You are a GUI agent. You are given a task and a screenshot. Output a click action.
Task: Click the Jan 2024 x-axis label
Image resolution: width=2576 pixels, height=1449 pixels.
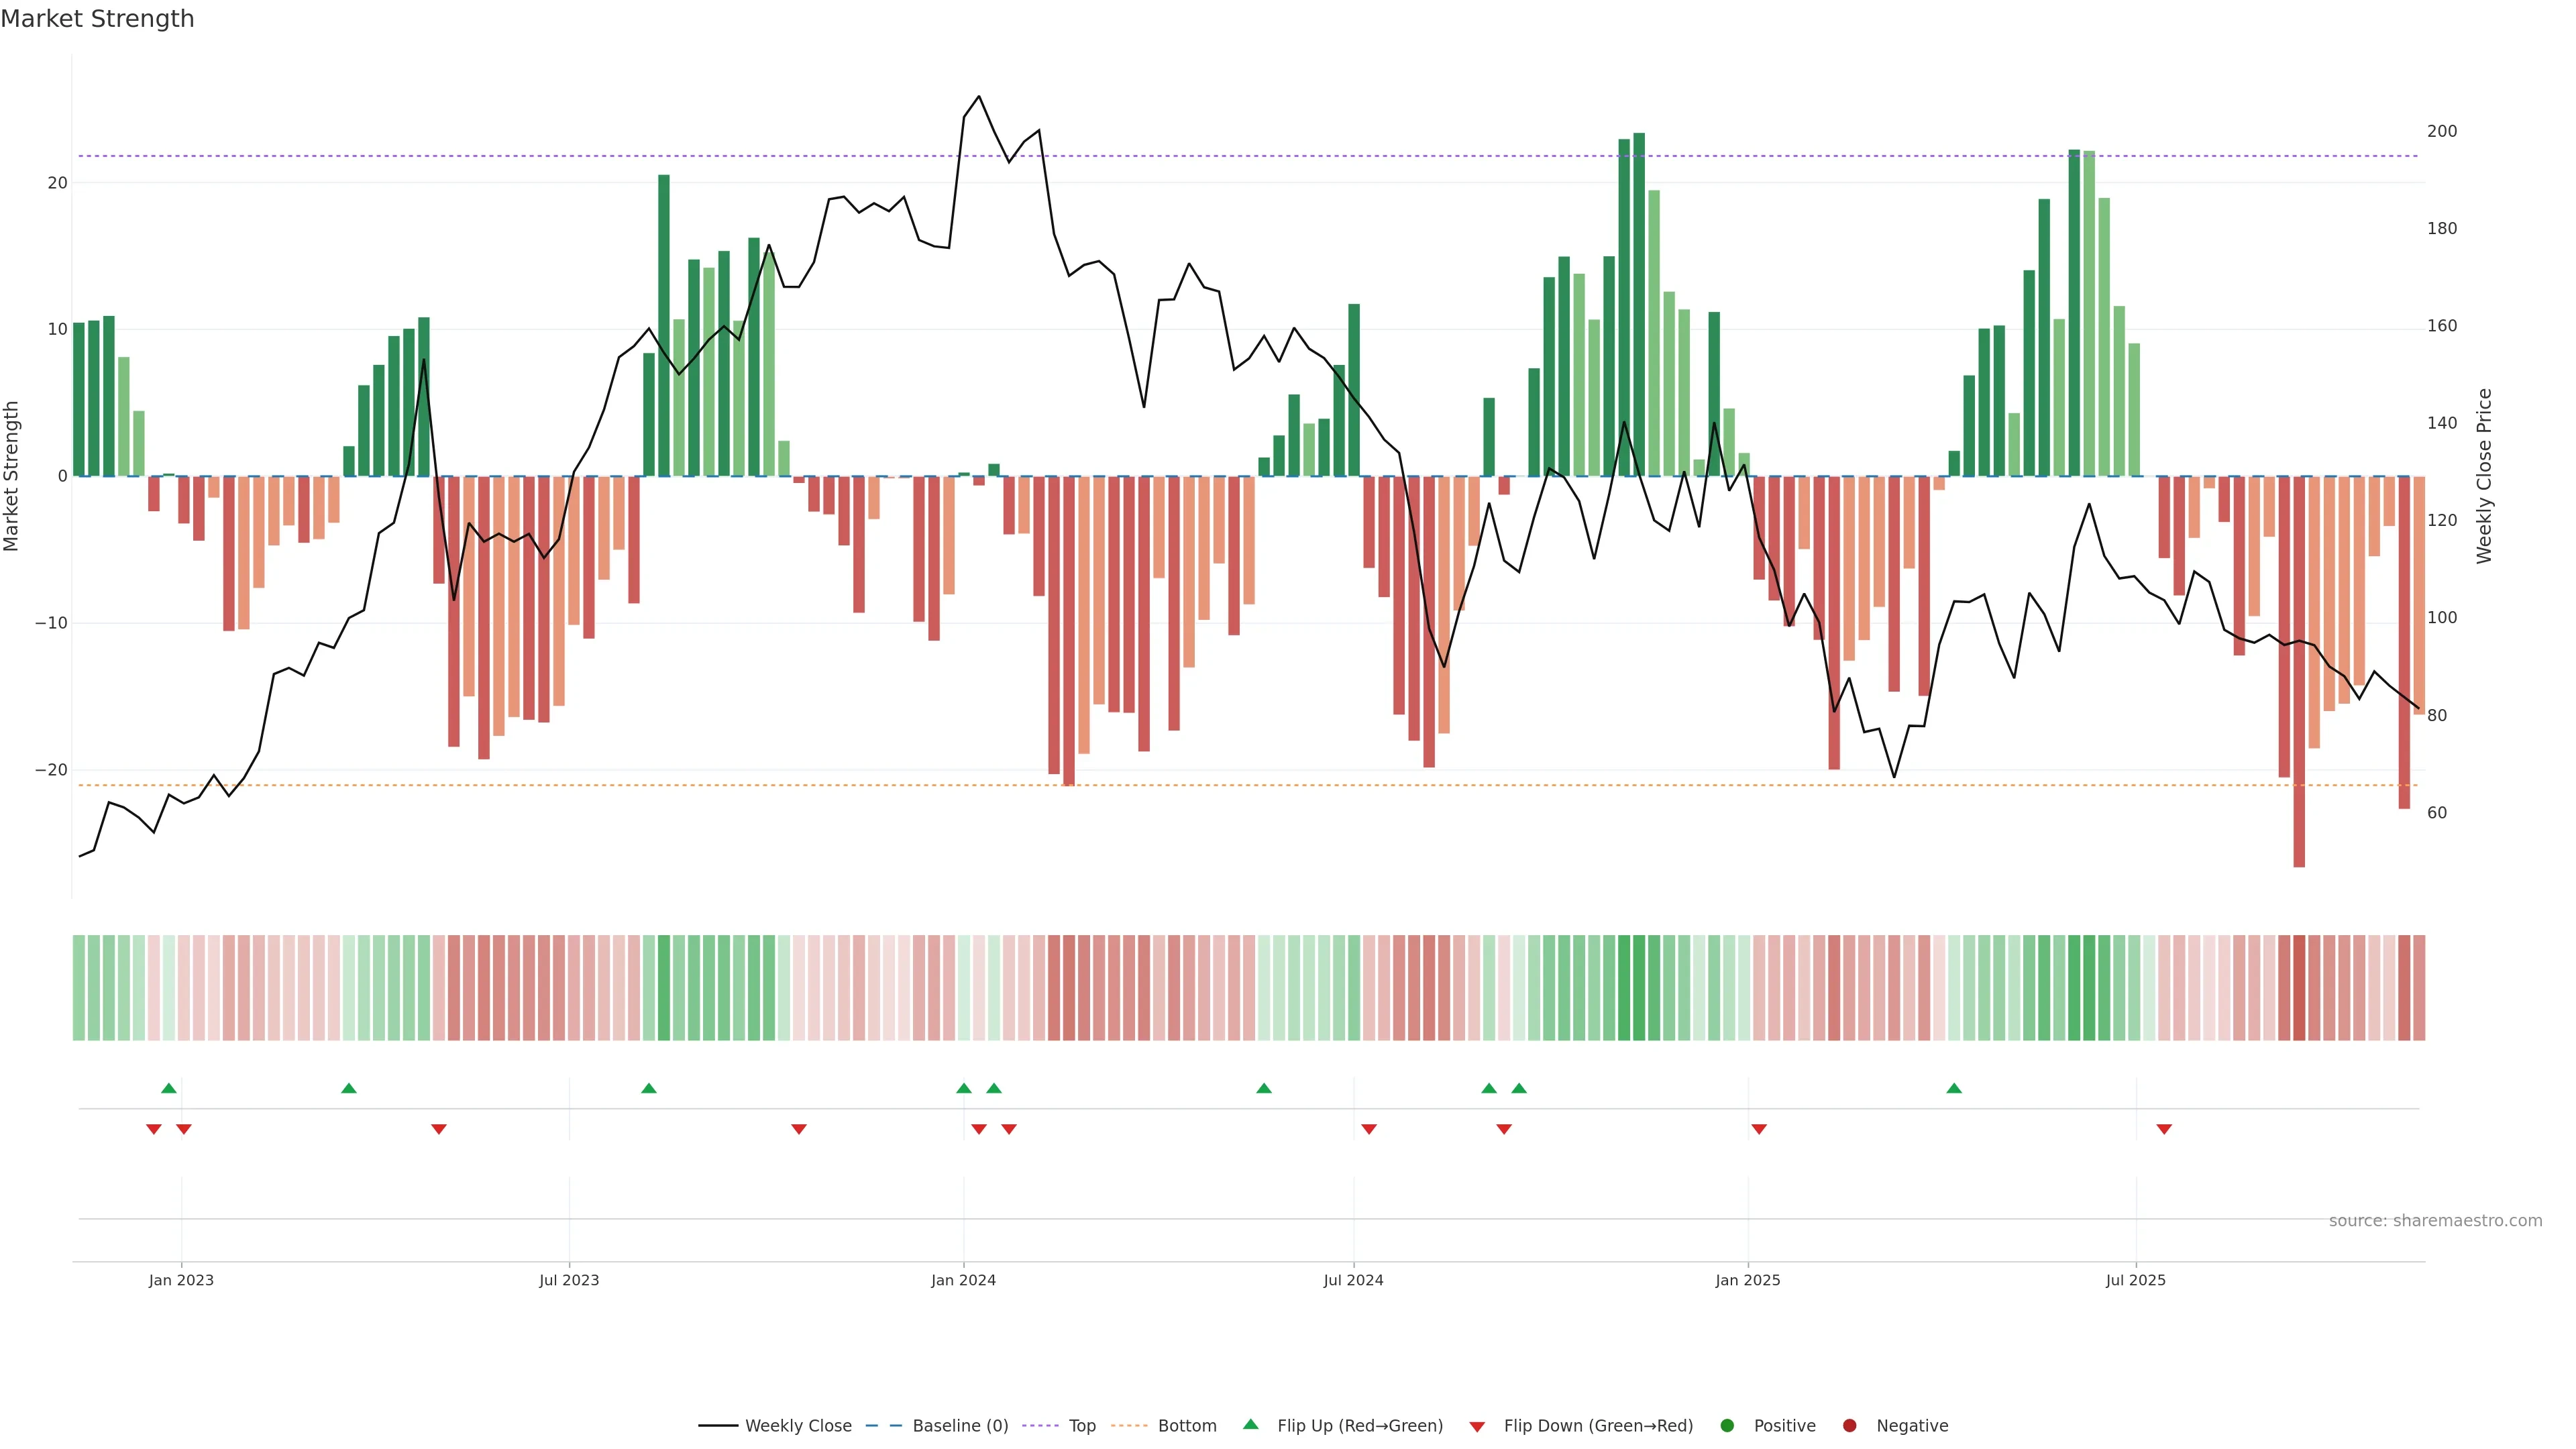coord(963,1280)
